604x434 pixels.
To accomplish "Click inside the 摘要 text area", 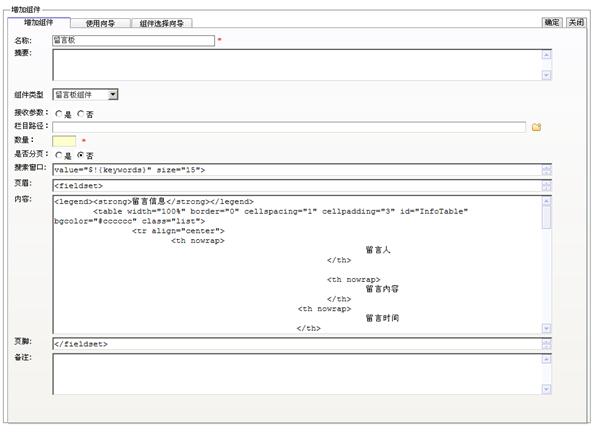I will (x=296, y=65).
